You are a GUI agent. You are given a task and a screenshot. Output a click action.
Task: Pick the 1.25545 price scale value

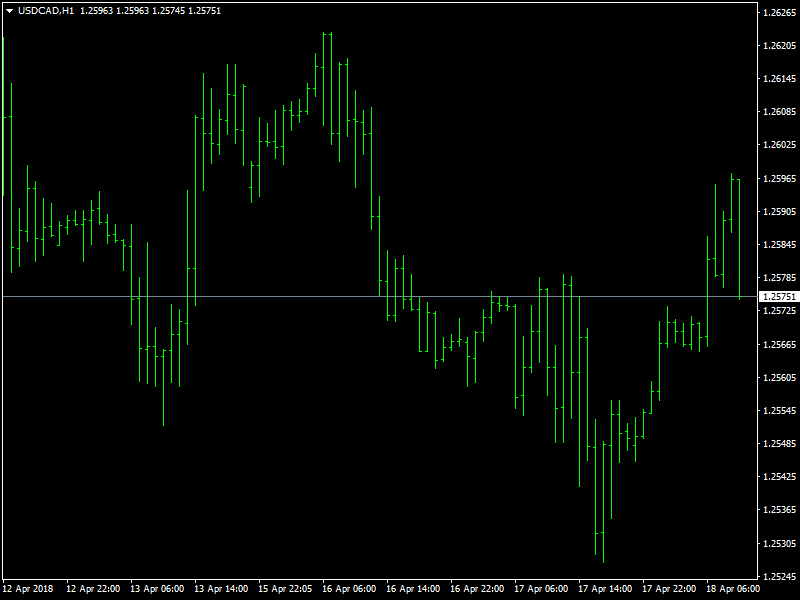point(779,411)
